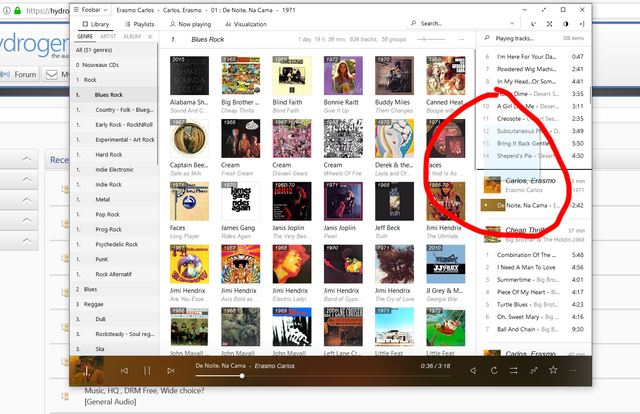Open the three-dot menu beside the size slider

coord(461,39)
